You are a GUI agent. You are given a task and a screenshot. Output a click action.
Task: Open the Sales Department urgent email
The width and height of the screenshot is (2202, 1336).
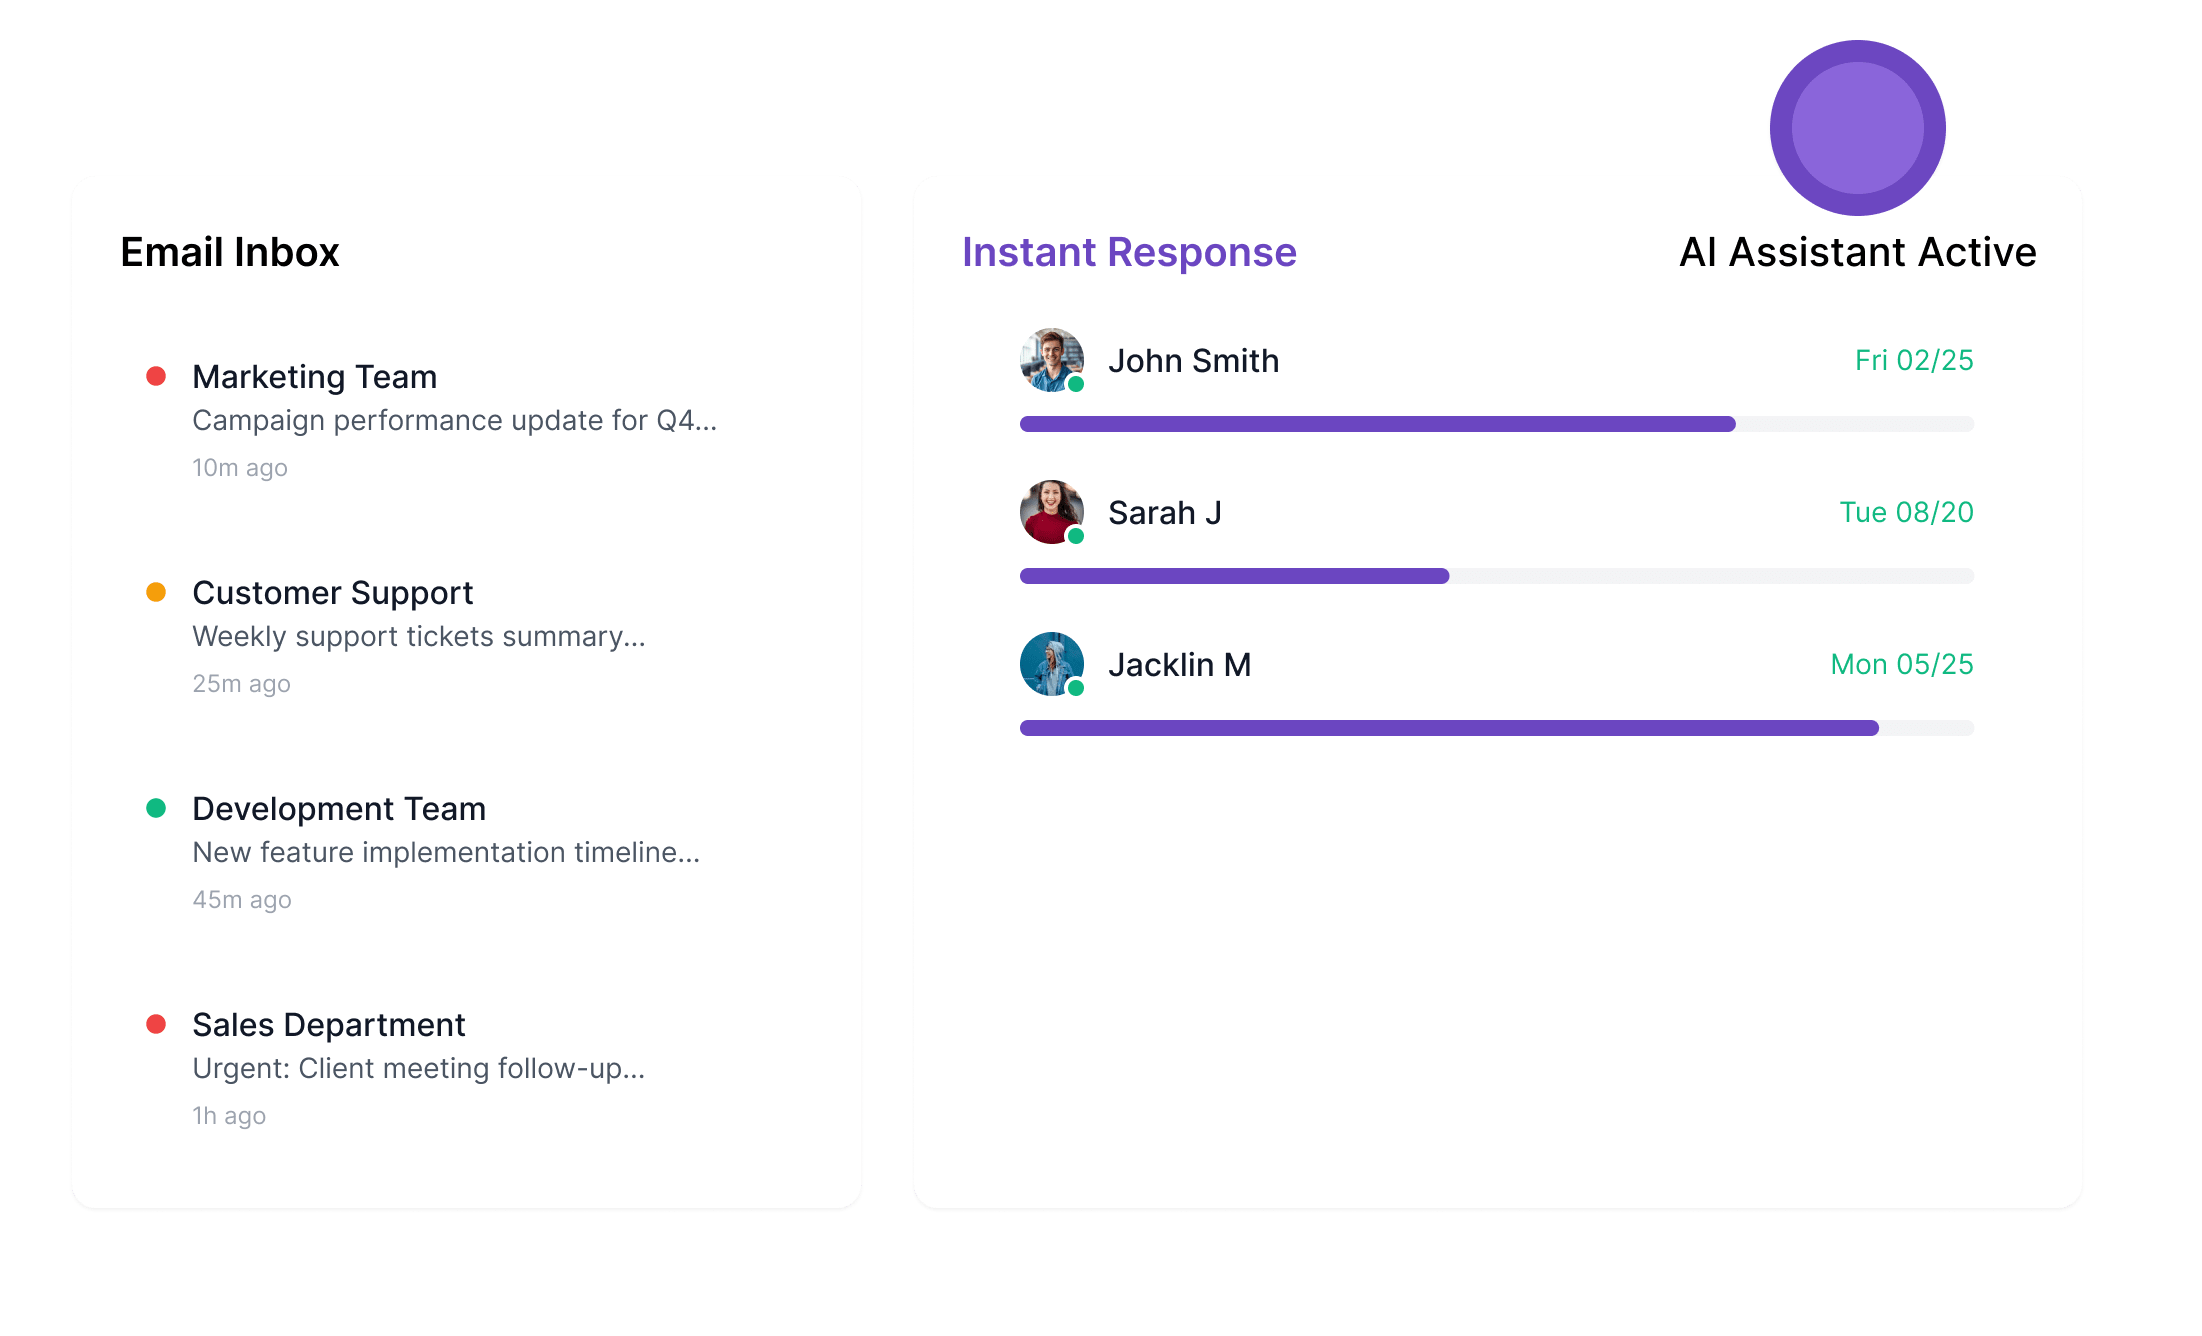(x=466, y=1068)
